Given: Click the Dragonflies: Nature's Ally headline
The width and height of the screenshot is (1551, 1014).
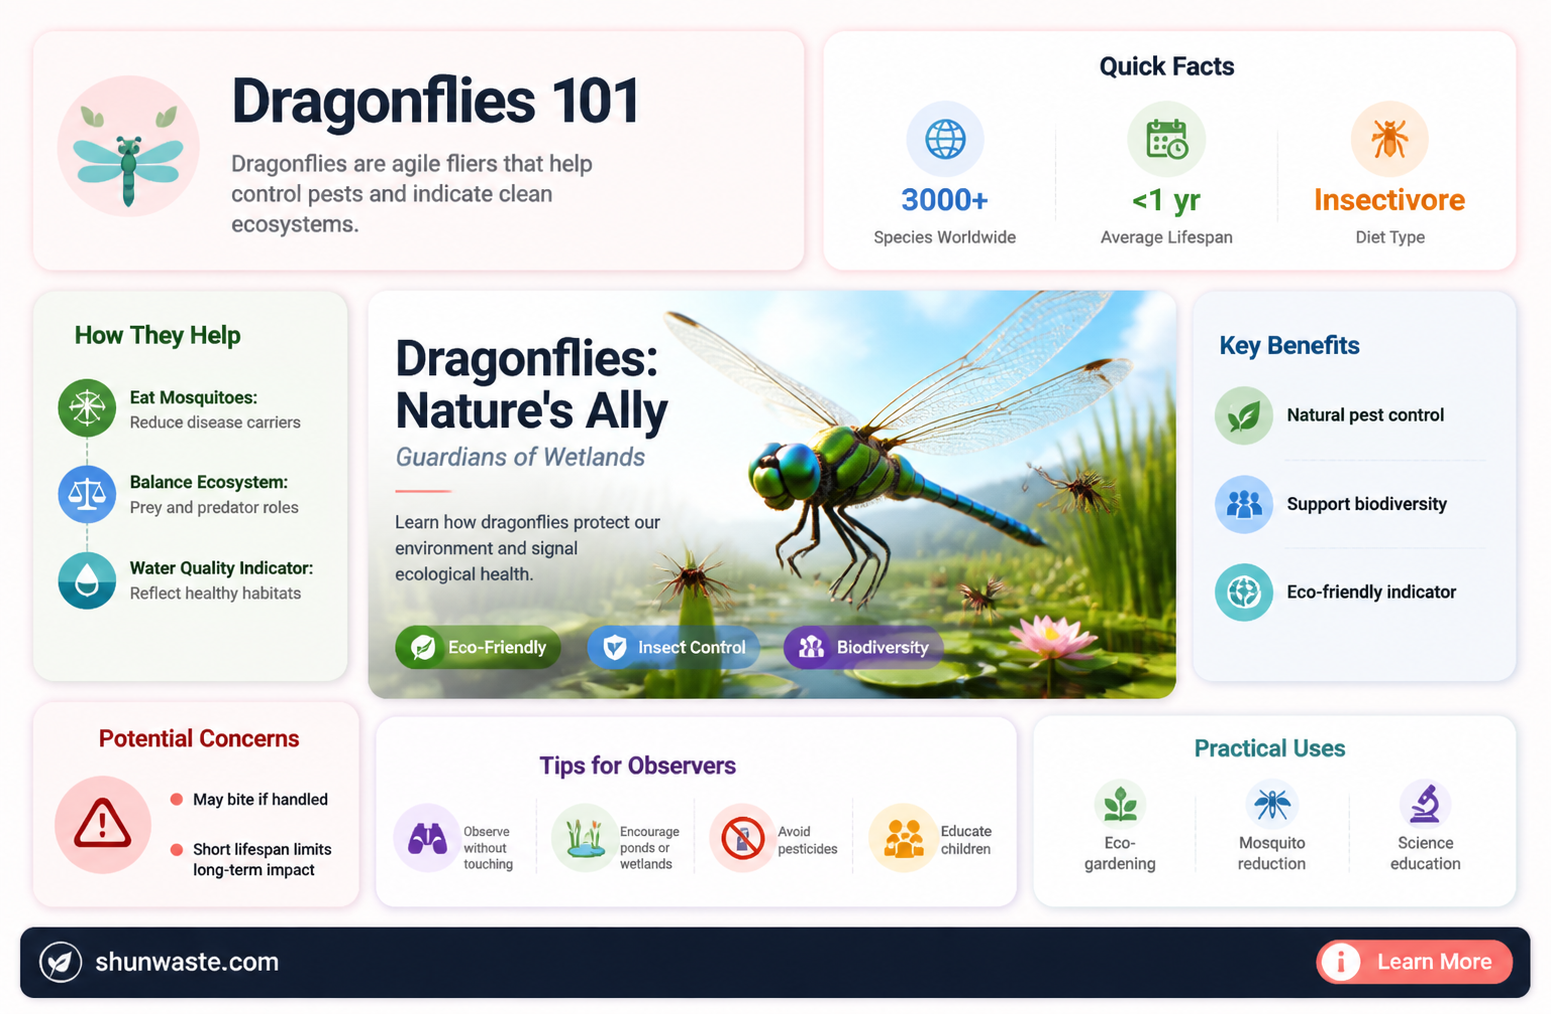Looking at the screenshot, I should pyautogui.click(x=531, y=384).
